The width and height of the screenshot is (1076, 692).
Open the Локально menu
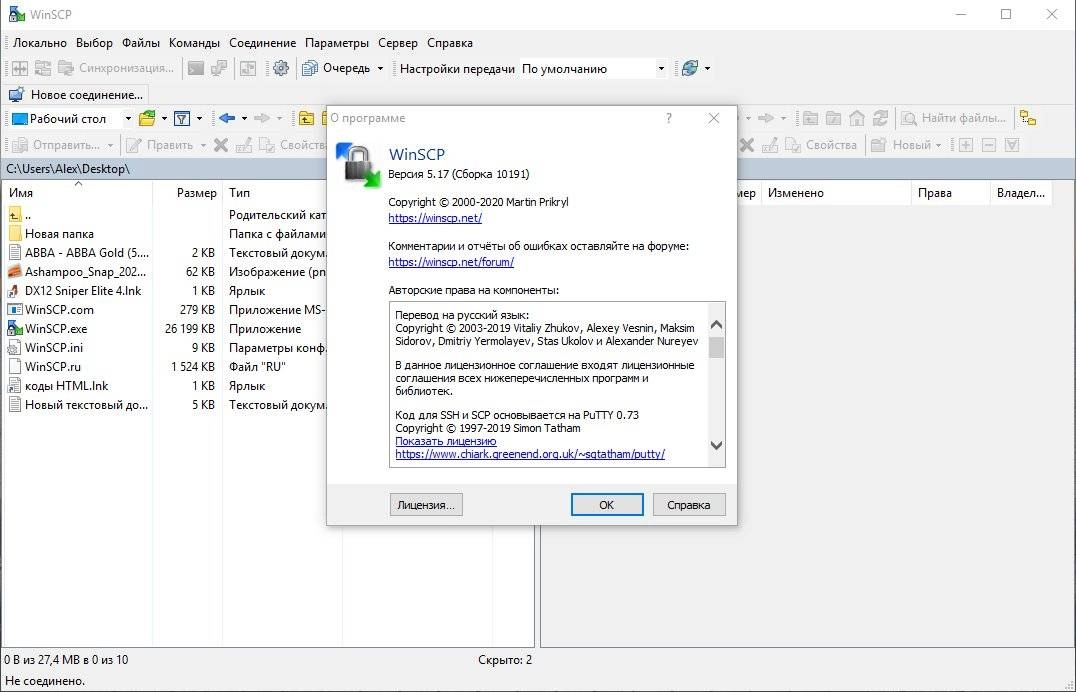[40, 43]
